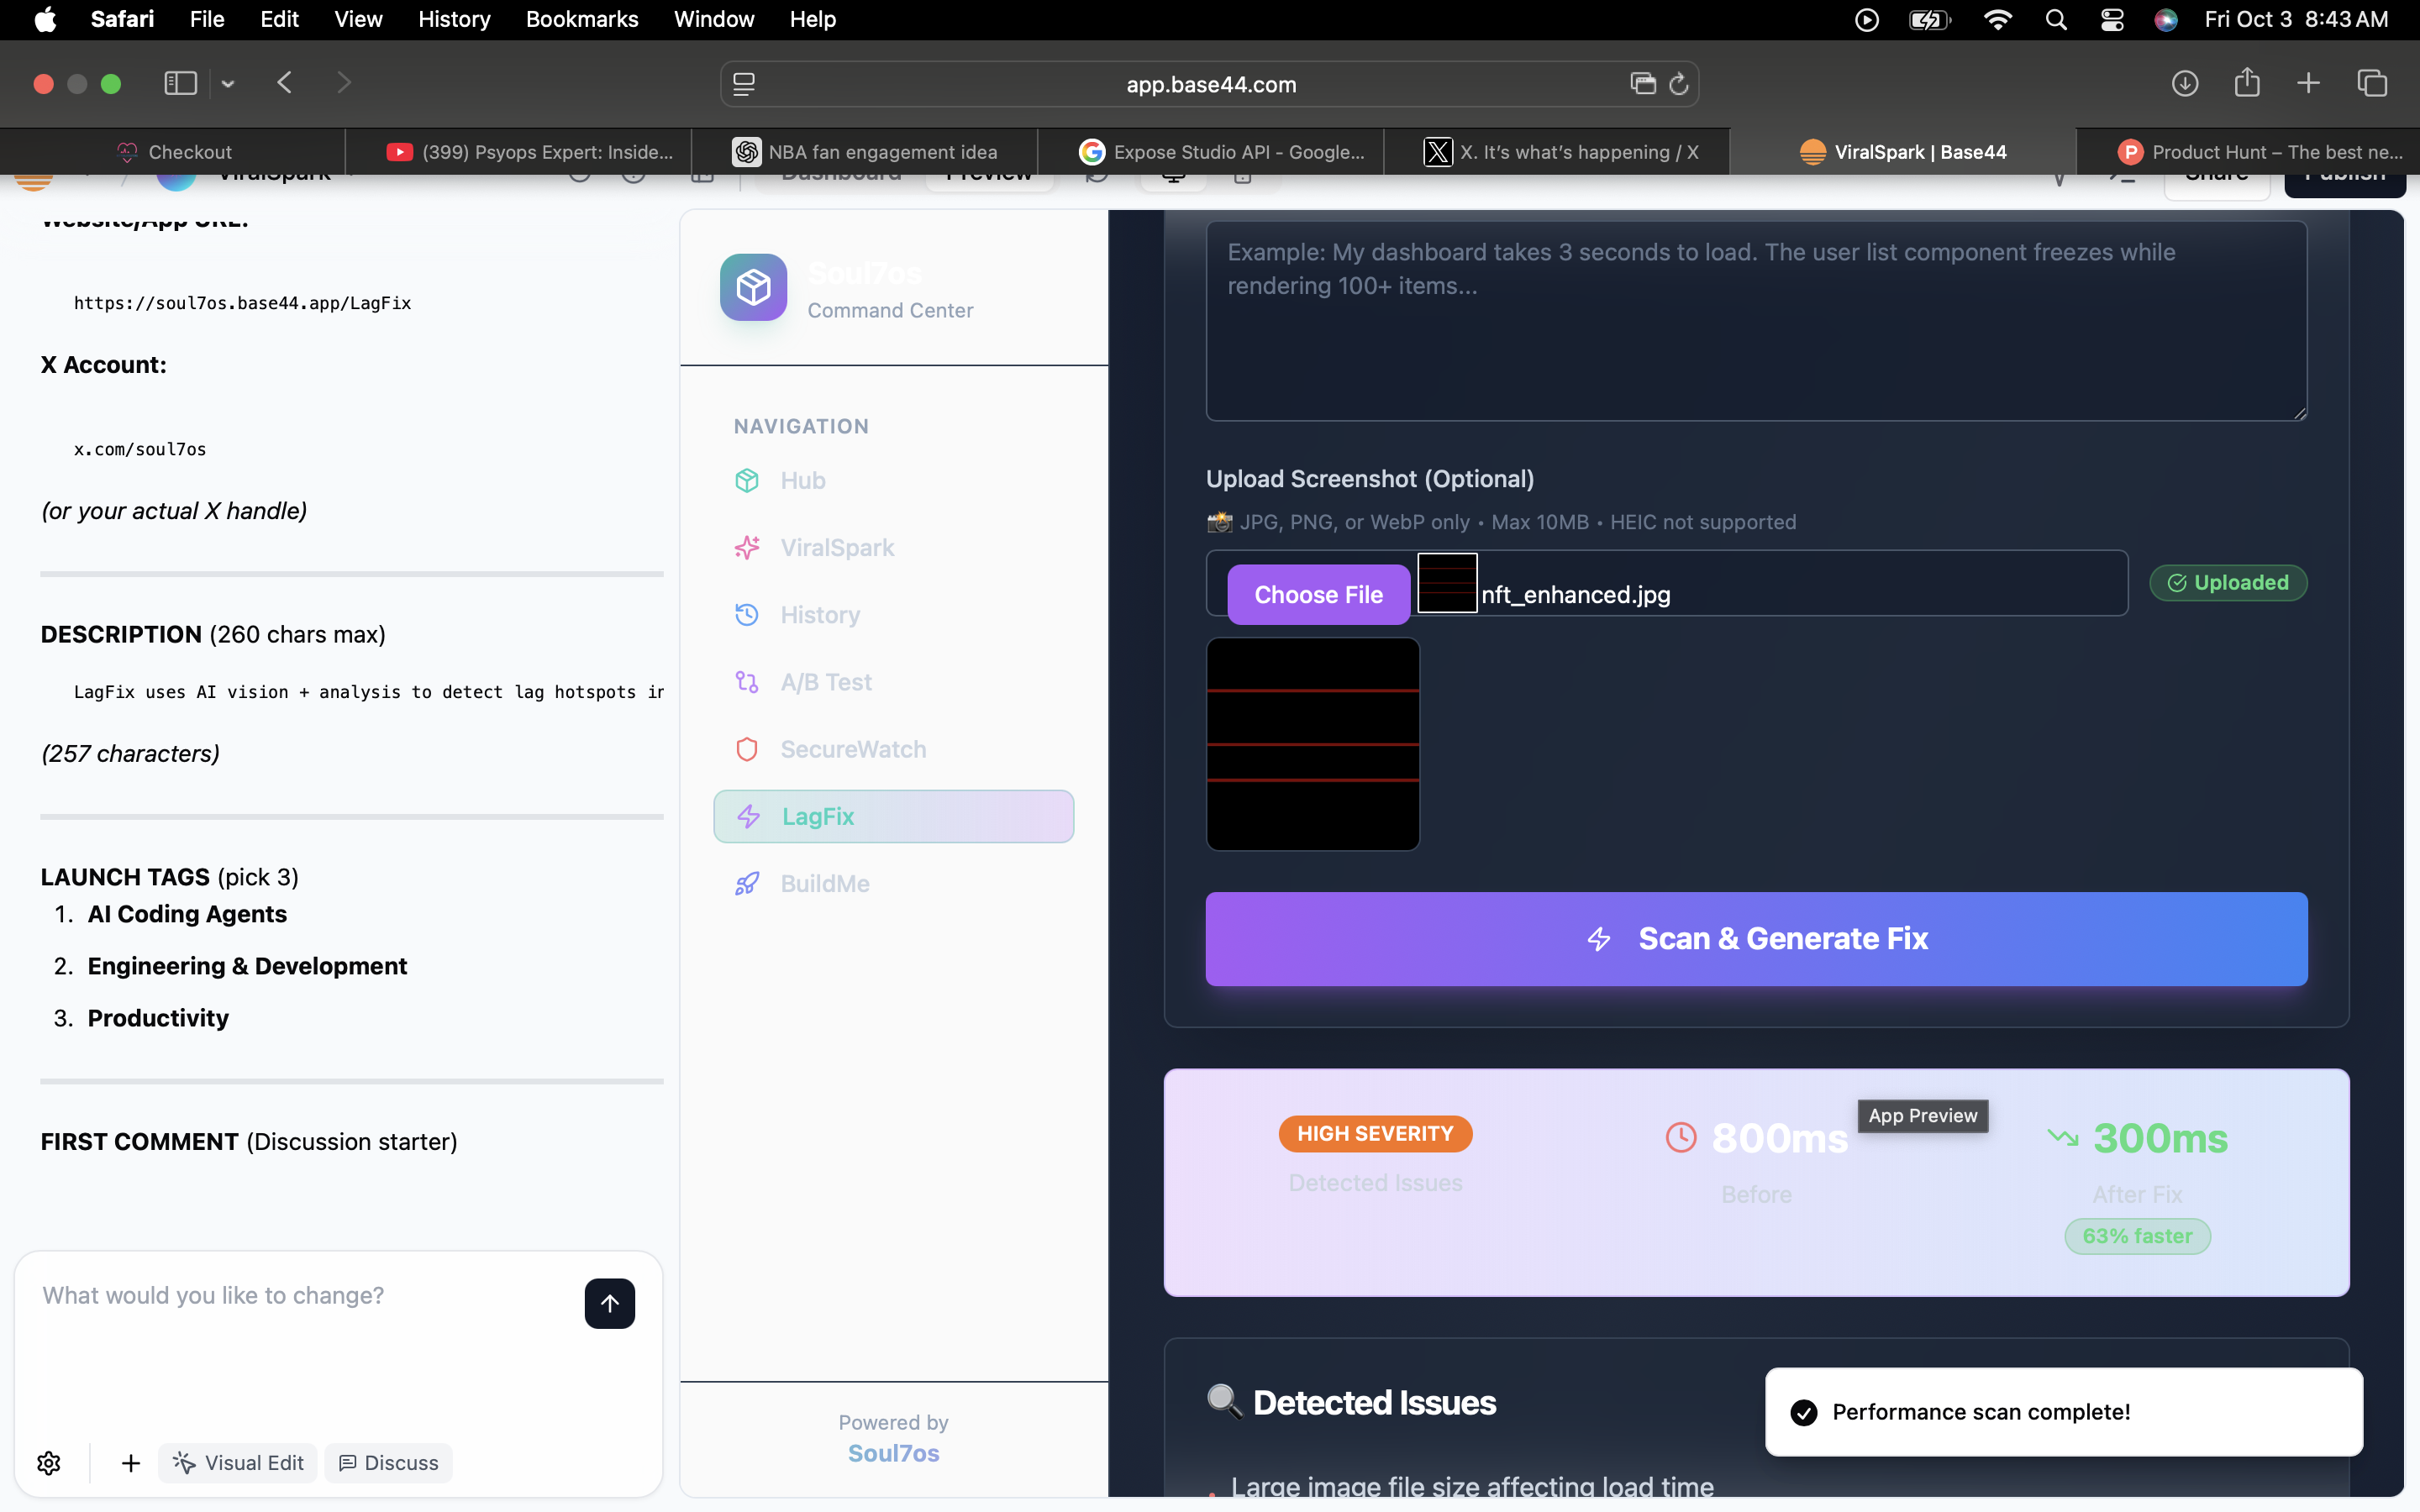Open the Bookmarks menu
Image resolution: width=2420 pixels, height=1512 pixels.
pos(581,19)
